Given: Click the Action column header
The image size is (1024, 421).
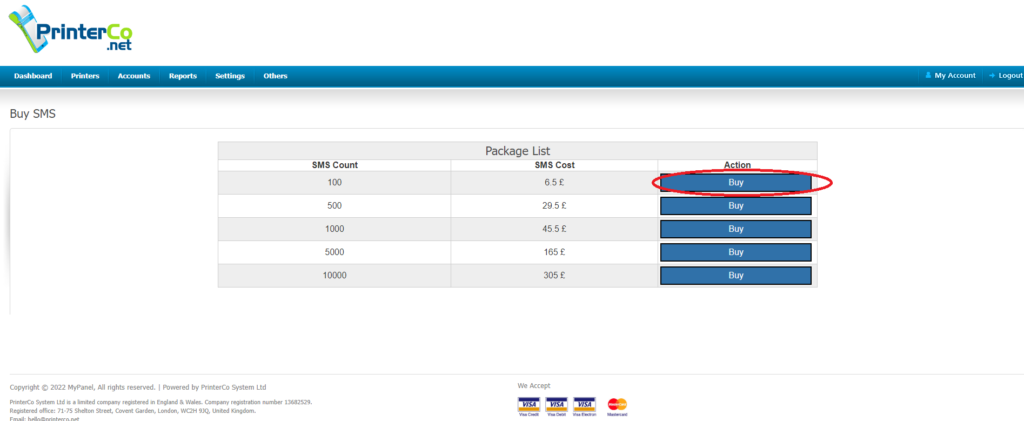Looking at the screenshot, I should click(x=737, y=165).
